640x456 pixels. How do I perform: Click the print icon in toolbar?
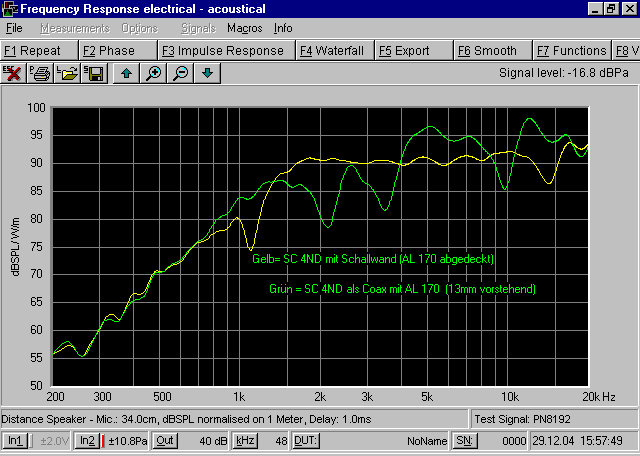41,73
